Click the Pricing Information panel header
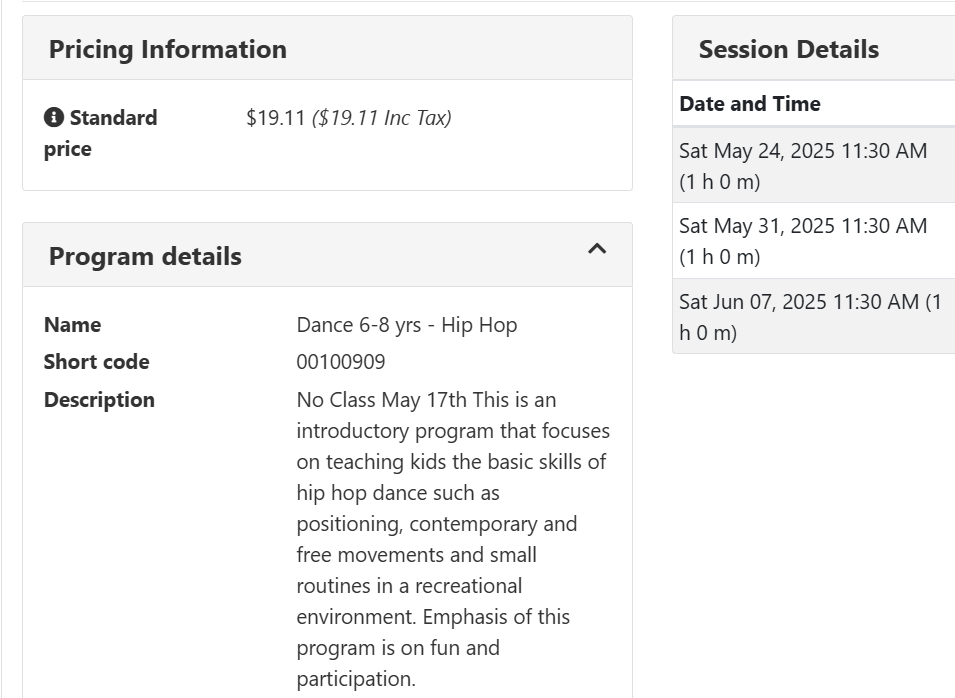 click(x=168, y=49)
